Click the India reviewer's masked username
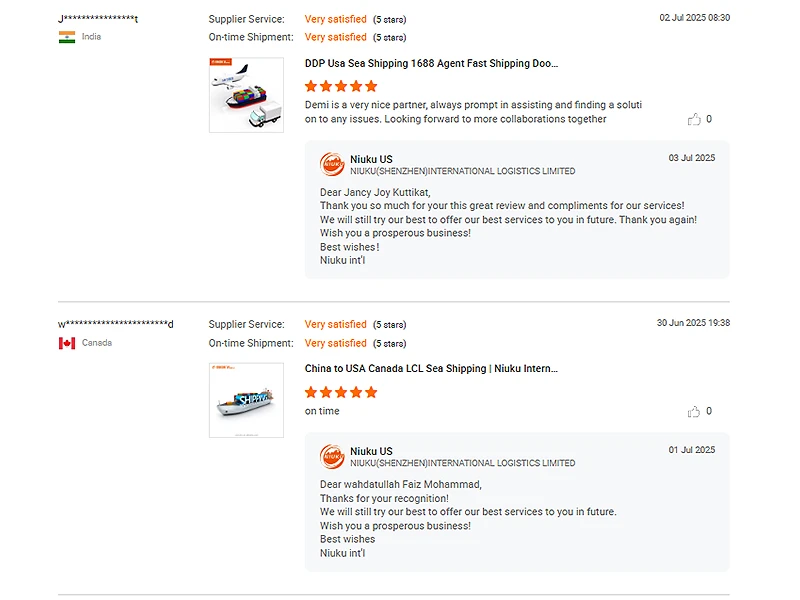 click(98, 19)
